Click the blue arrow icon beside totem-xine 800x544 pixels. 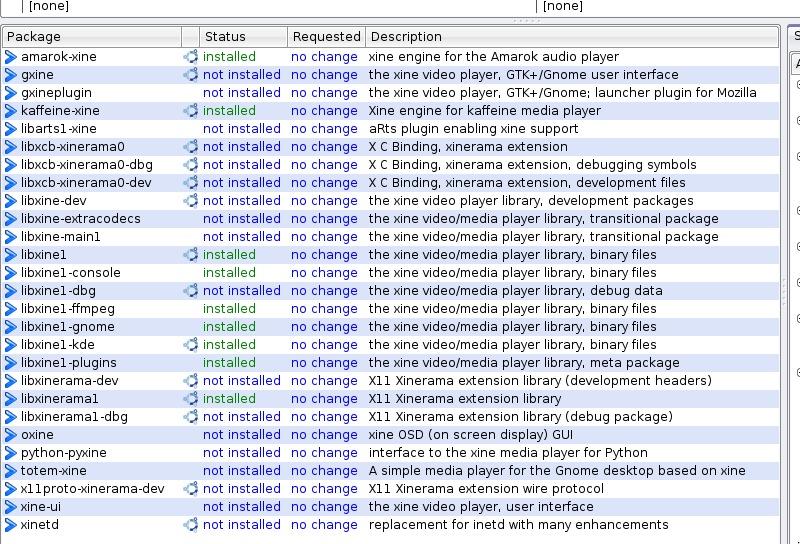click(11, 471)
